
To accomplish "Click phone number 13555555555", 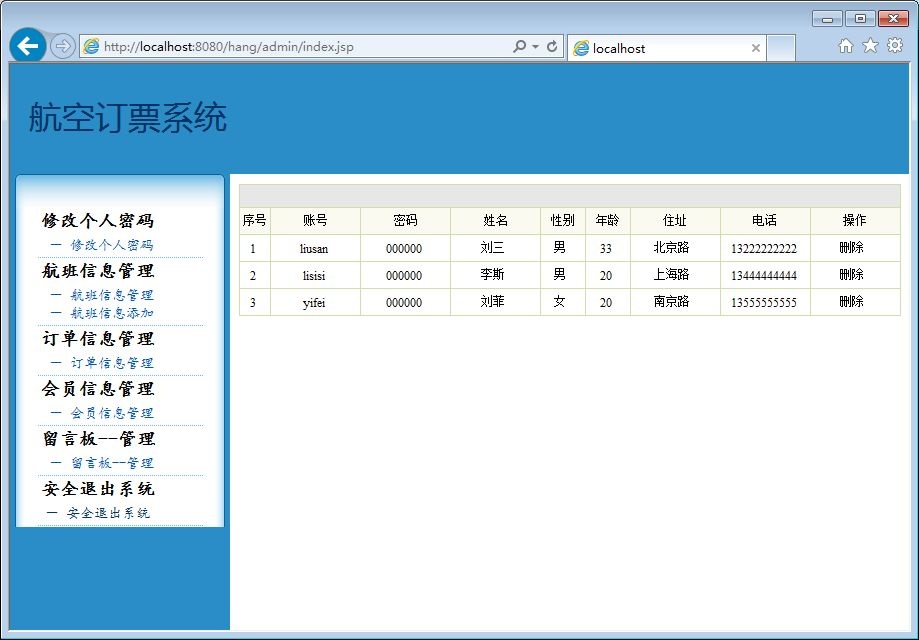I will [x=764, y=302].
